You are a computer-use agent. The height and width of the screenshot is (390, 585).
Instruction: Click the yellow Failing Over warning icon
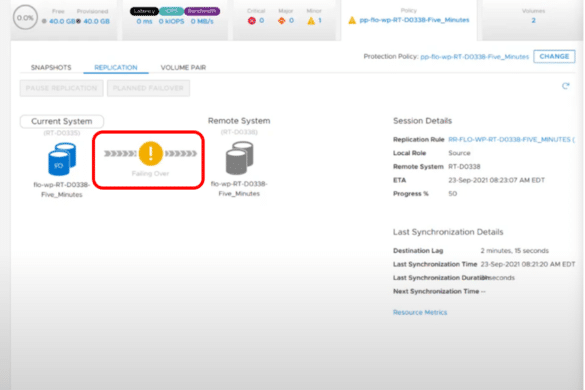pyautogui.click(x=150, y=153)
